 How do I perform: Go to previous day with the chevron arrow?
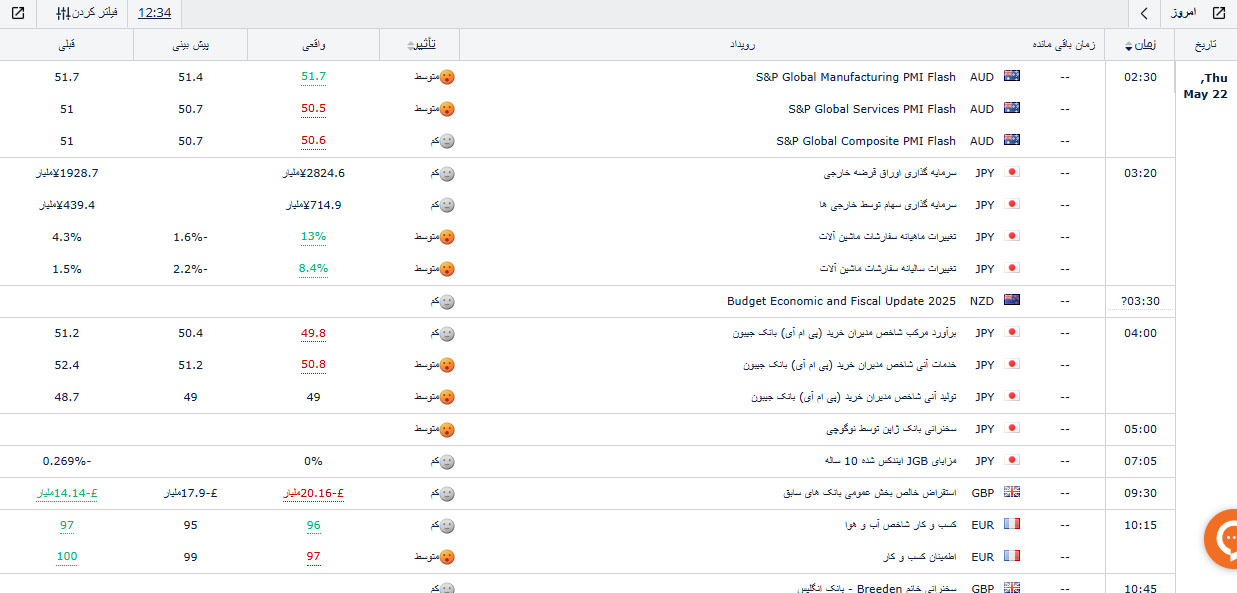click(1144, 13)
